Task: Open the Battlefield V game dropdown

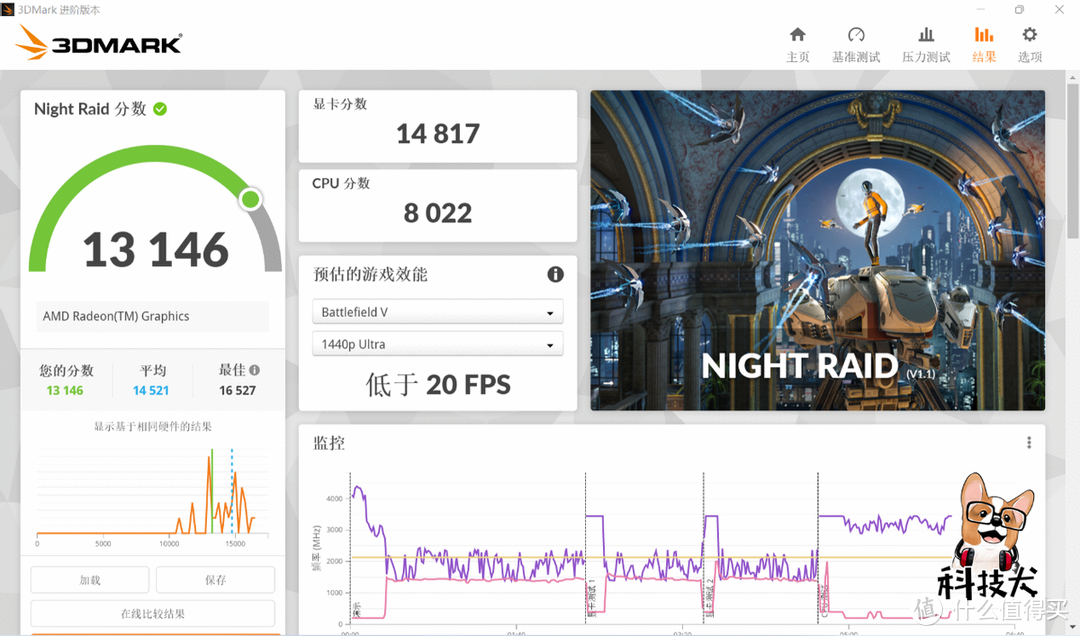Action: pyautogui.click(x=437, y=312)
